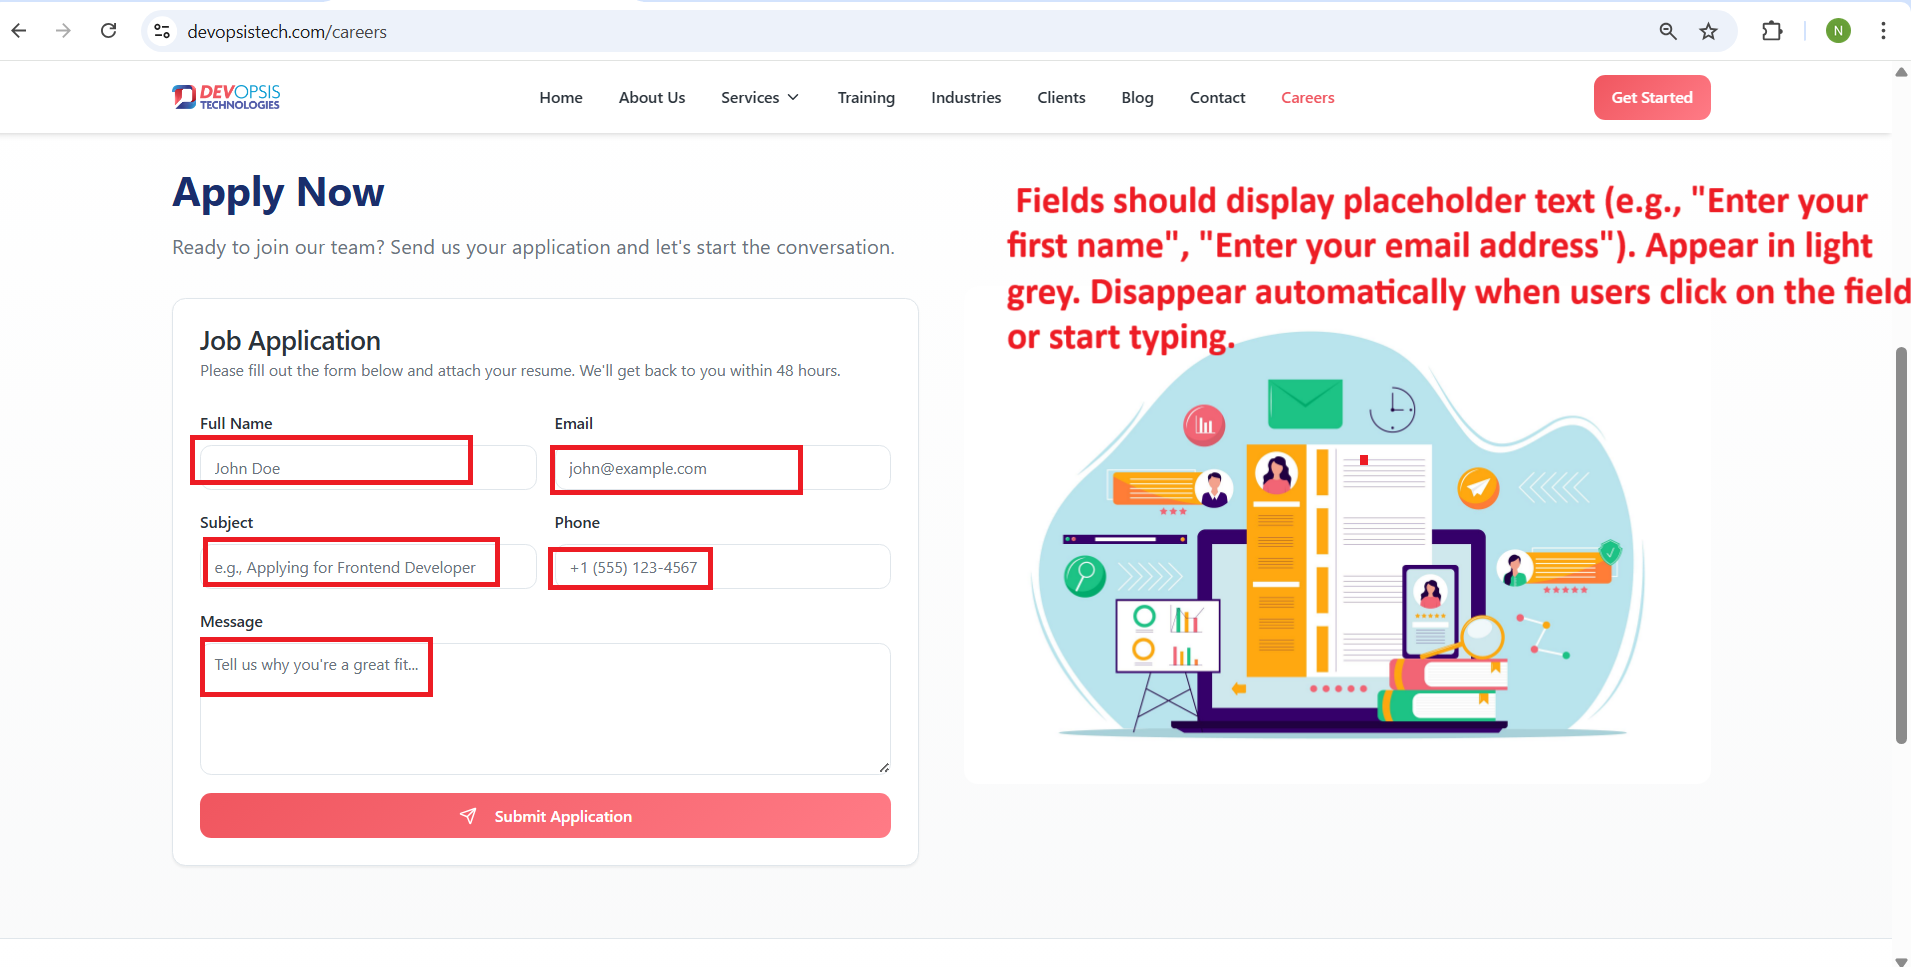
Task: Open the Training nav item
Action: (865, 97)
